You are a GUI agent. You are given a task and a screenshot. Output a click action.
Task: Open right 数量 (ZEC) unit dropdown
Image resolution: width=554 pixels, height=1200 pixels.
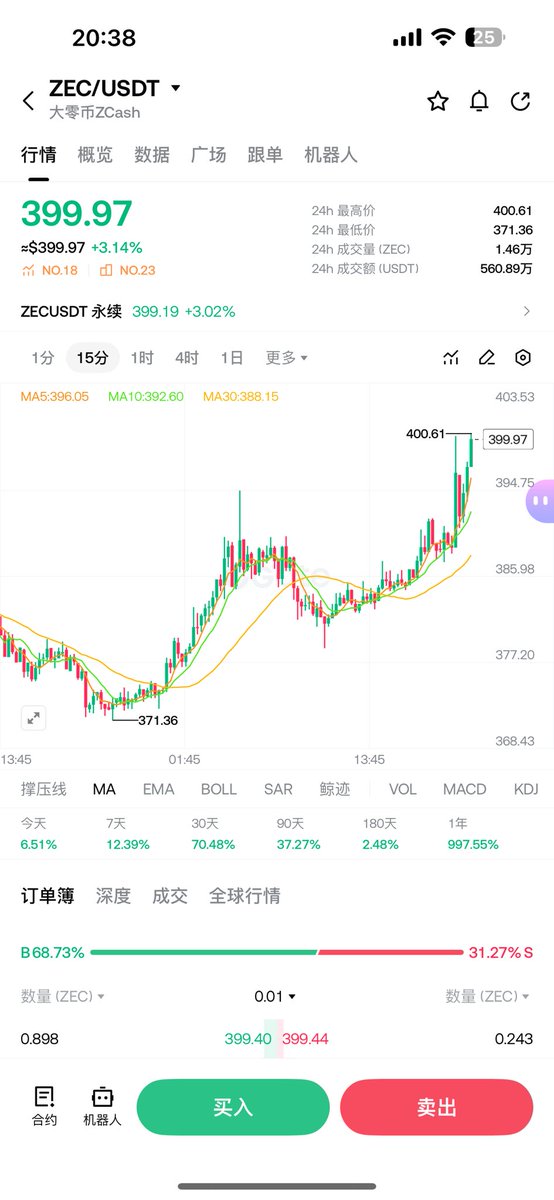(x=489, y=996)
